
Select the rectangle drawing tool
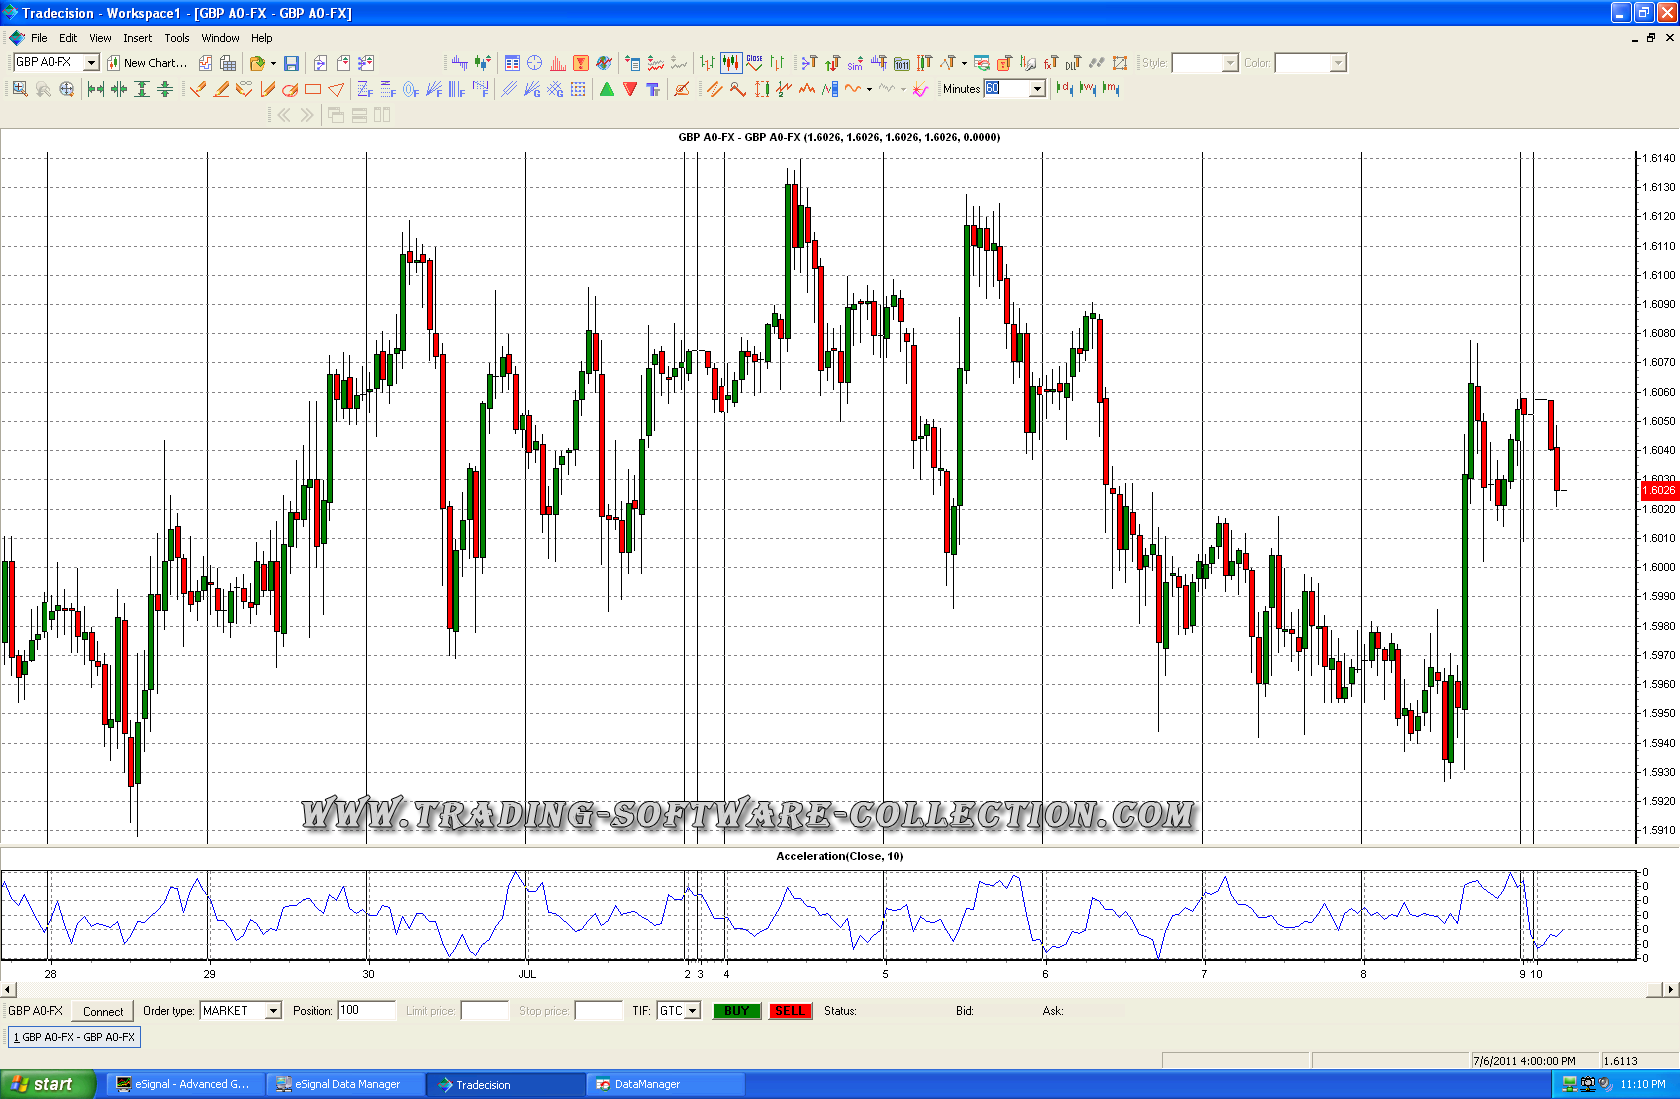coord(313,89)
